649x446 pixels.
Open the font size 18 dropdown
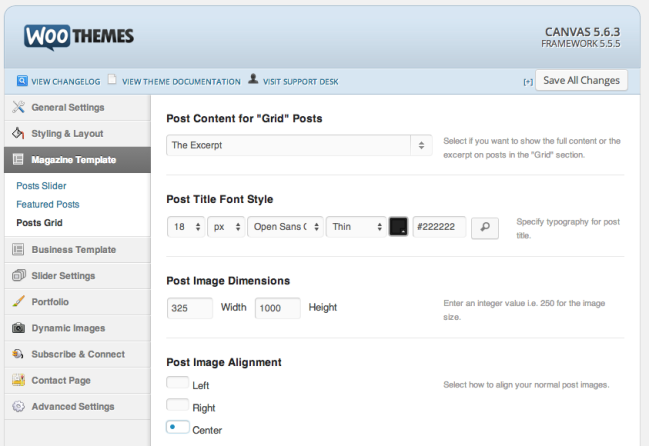click(x=186, y=227)
